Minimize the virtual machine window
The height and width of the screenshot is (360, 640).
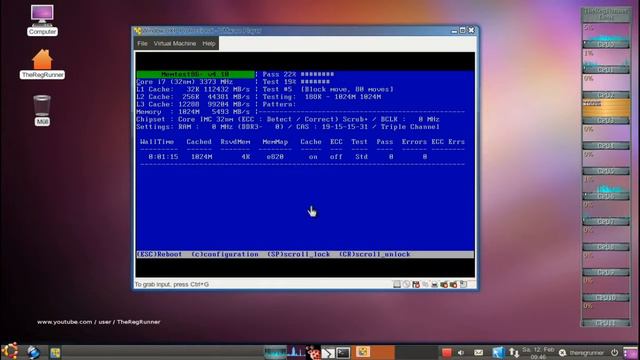(x=454, y=31)
